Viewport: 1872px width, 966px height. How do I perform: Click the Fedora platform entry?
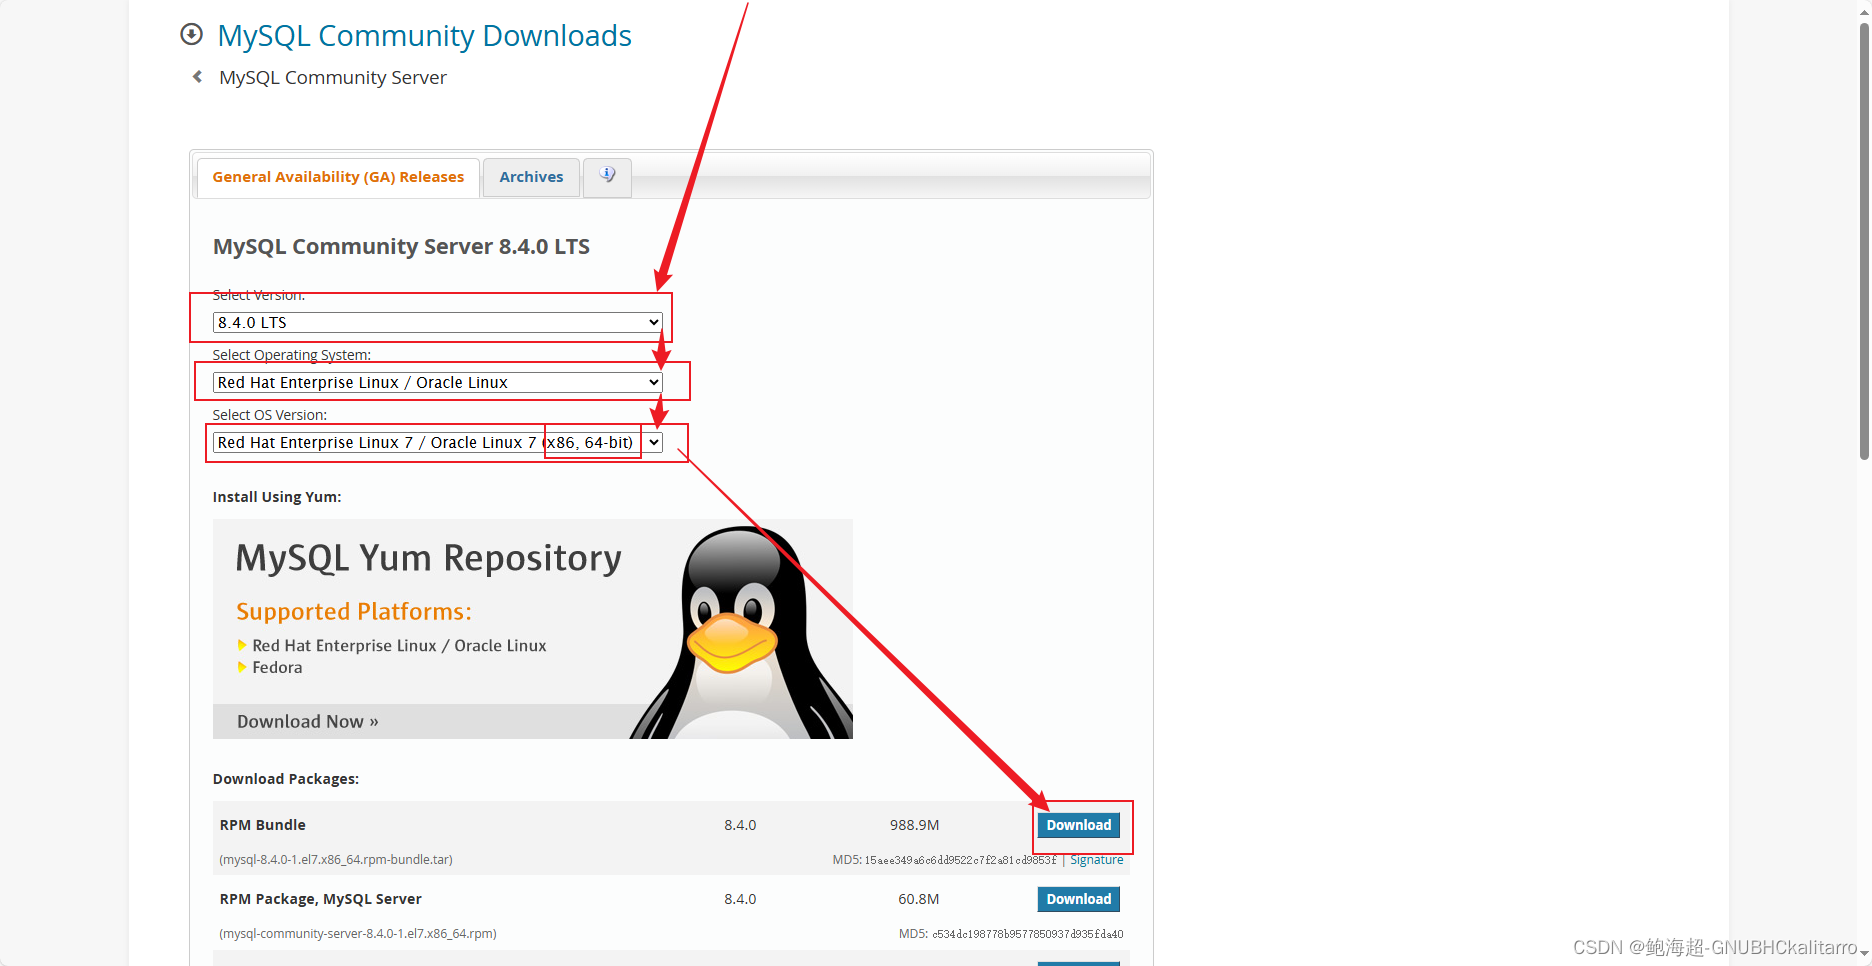[277, 668]
